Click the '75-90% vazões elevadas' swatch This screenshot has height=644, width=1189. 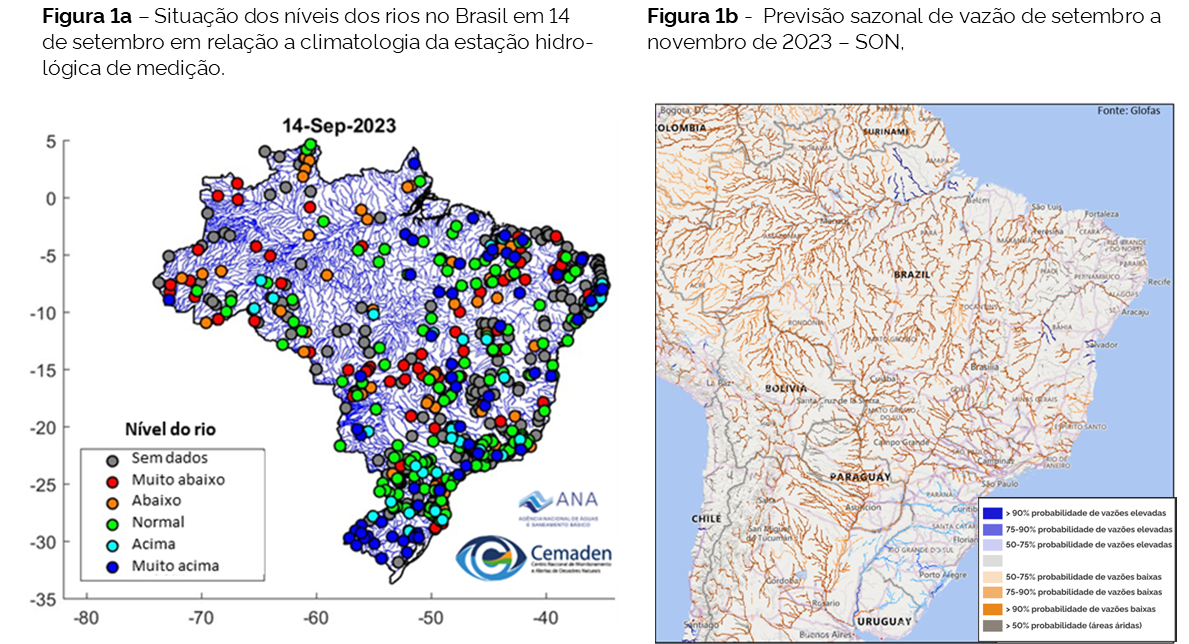(x=992, y=529)
